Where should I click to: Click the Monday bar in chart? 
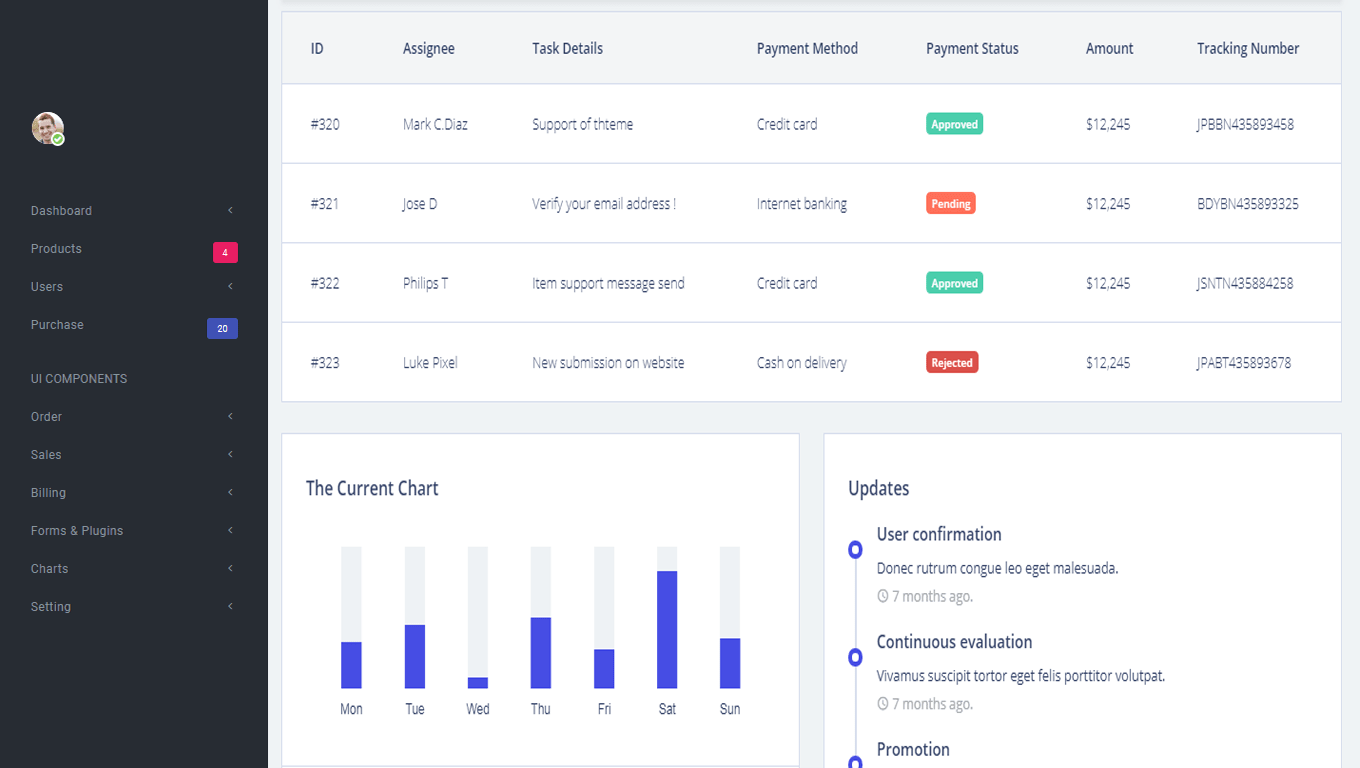point(351,665)
